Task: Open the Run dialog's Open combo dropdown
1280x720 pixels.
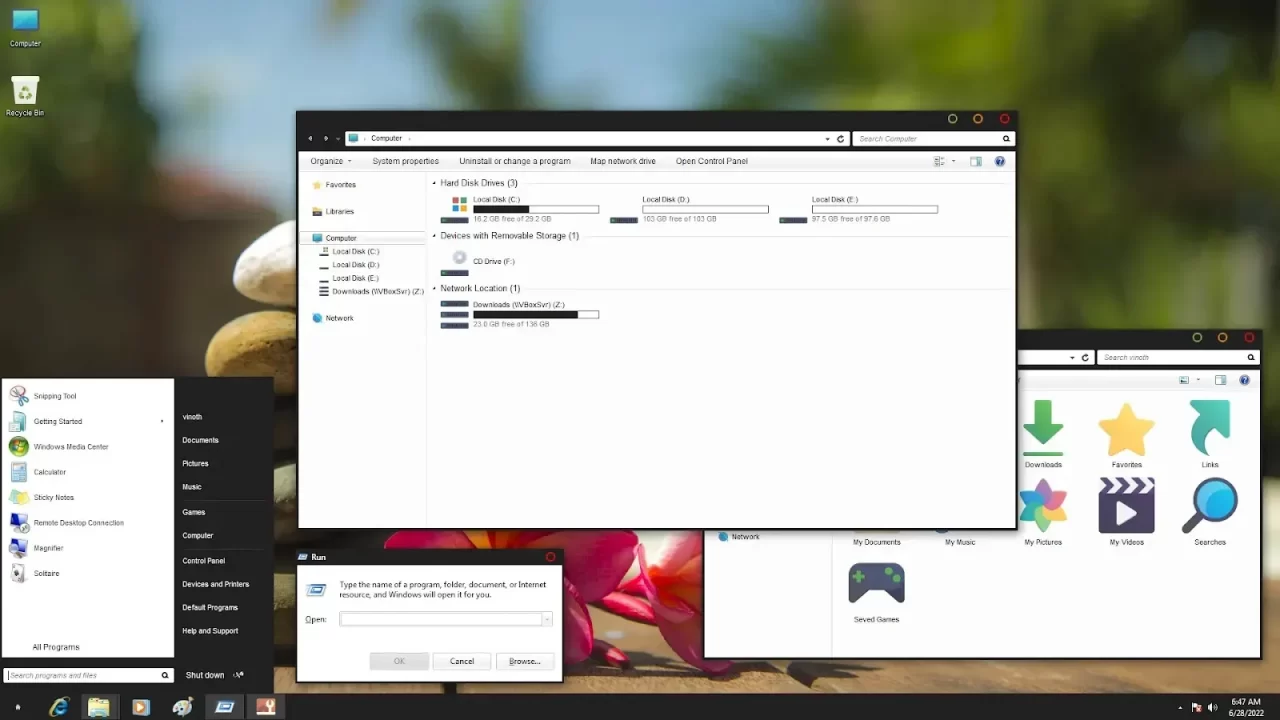Action: click(x=547, y=620)
